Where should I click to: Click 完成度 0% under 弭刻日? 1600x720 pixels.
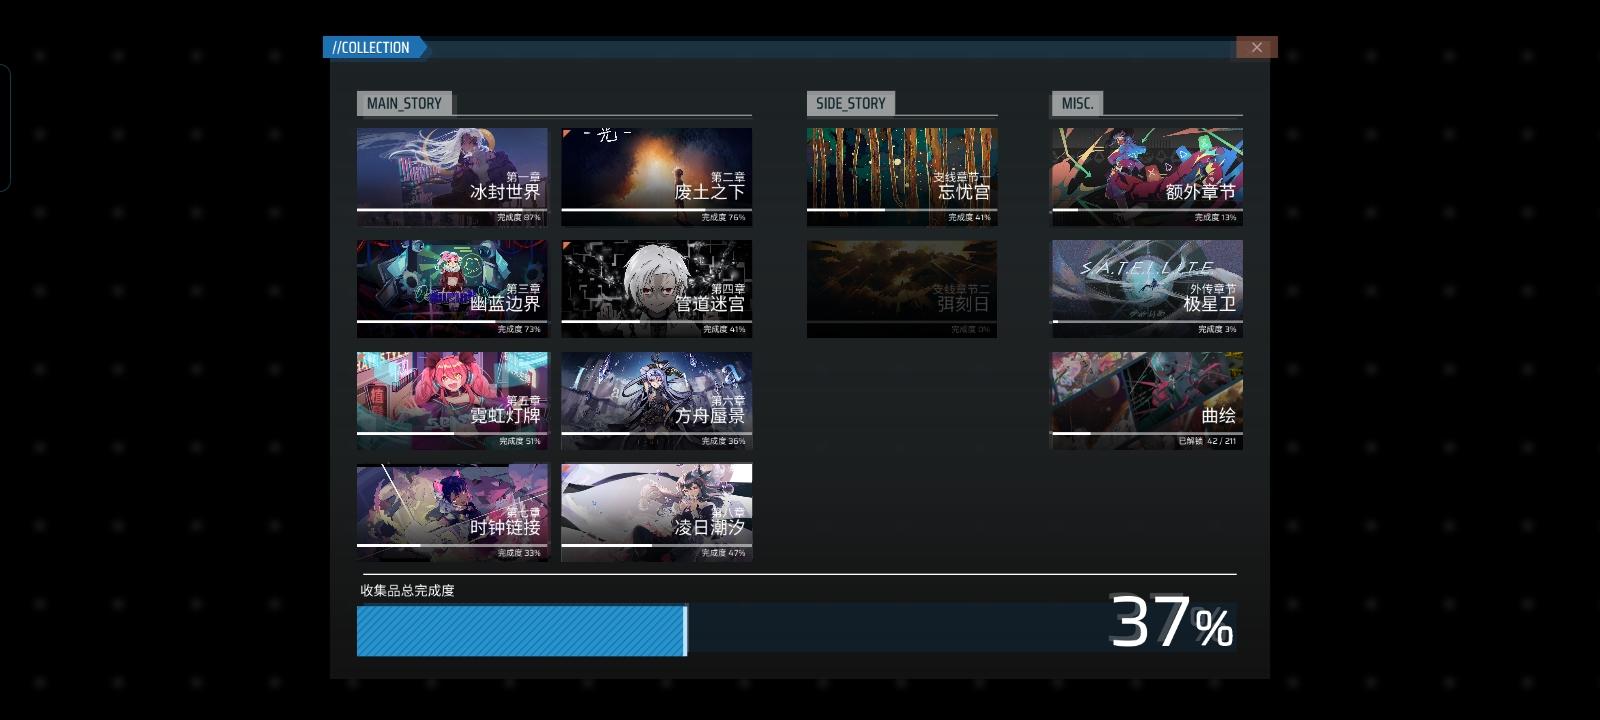coord(970,329)
